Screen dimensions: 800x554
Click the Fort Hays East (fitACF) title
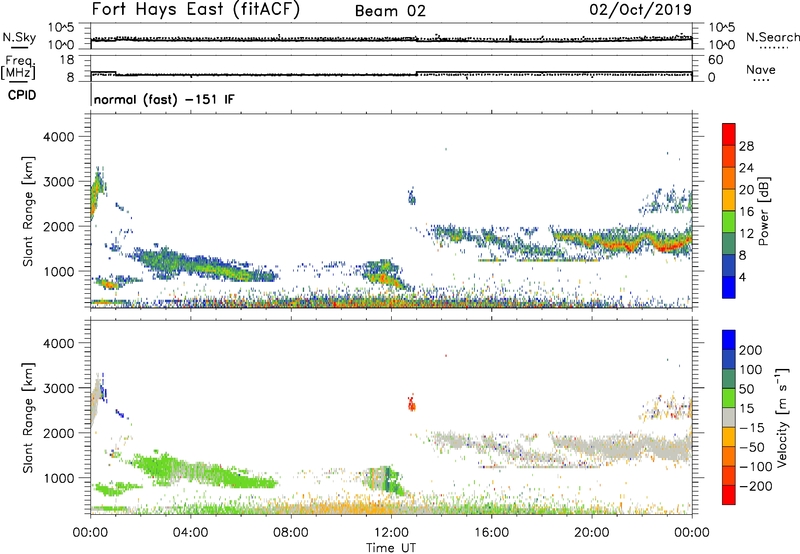195,10
